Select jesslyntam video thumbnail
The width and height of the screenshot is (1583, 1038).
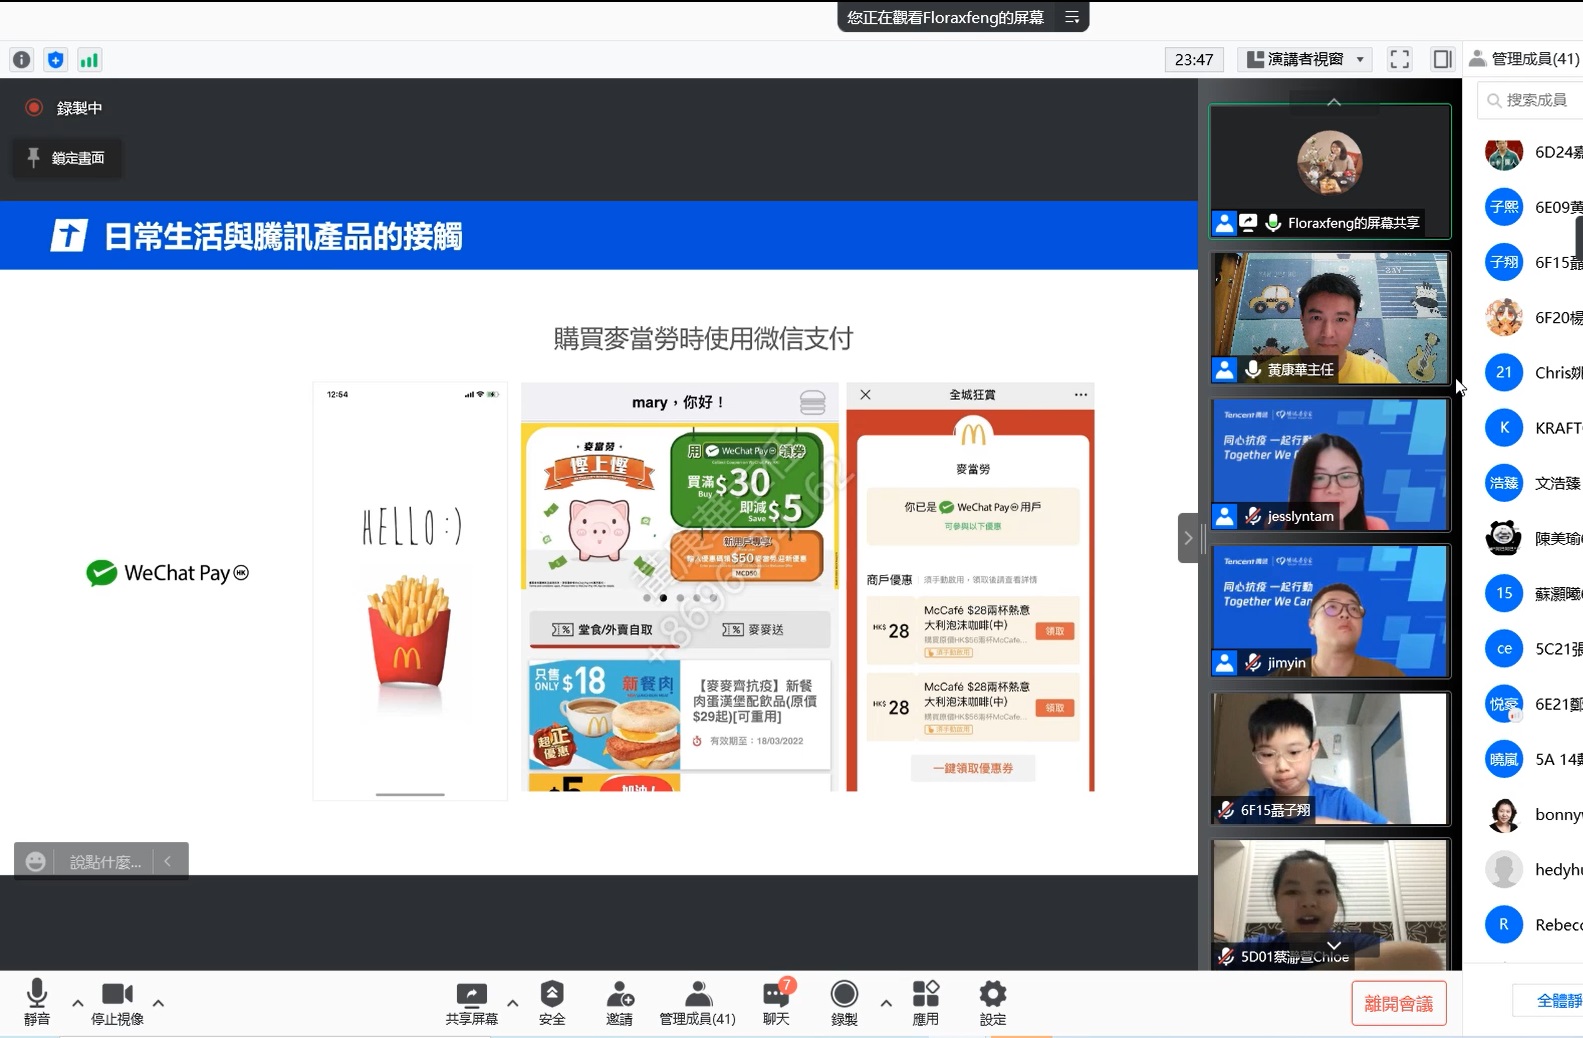(1330, 465)
